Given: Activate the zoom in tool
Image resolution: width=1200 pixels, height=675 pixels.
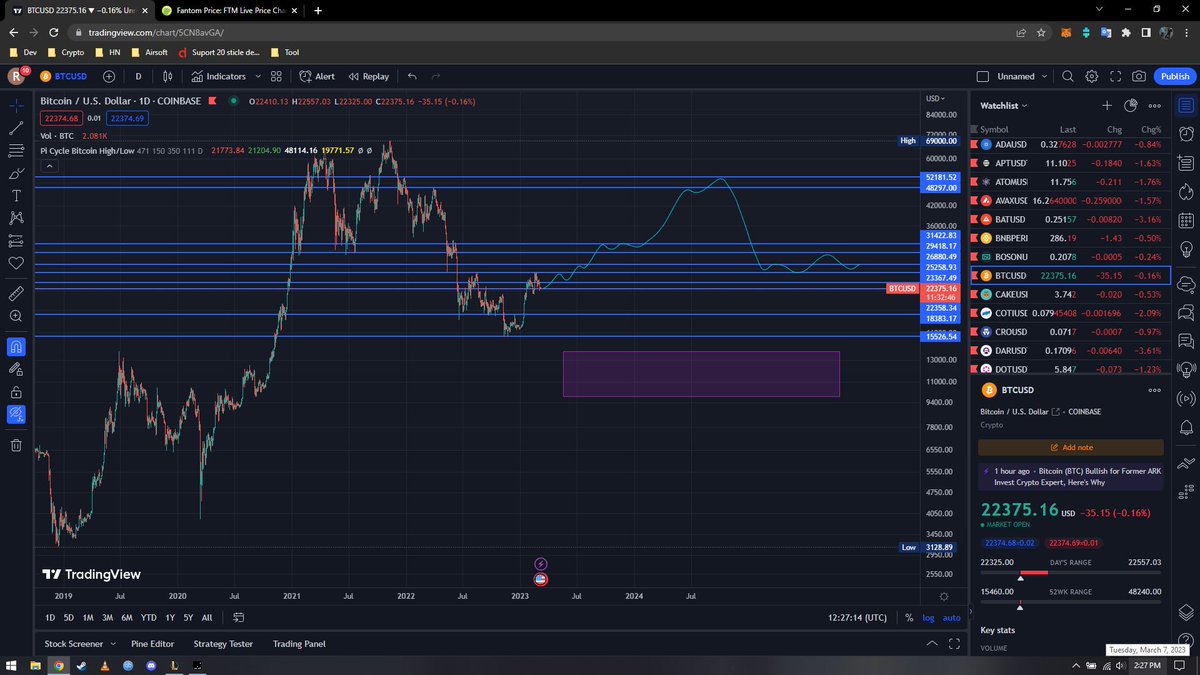Looking at the screenshot, I should tap(16, 316).
